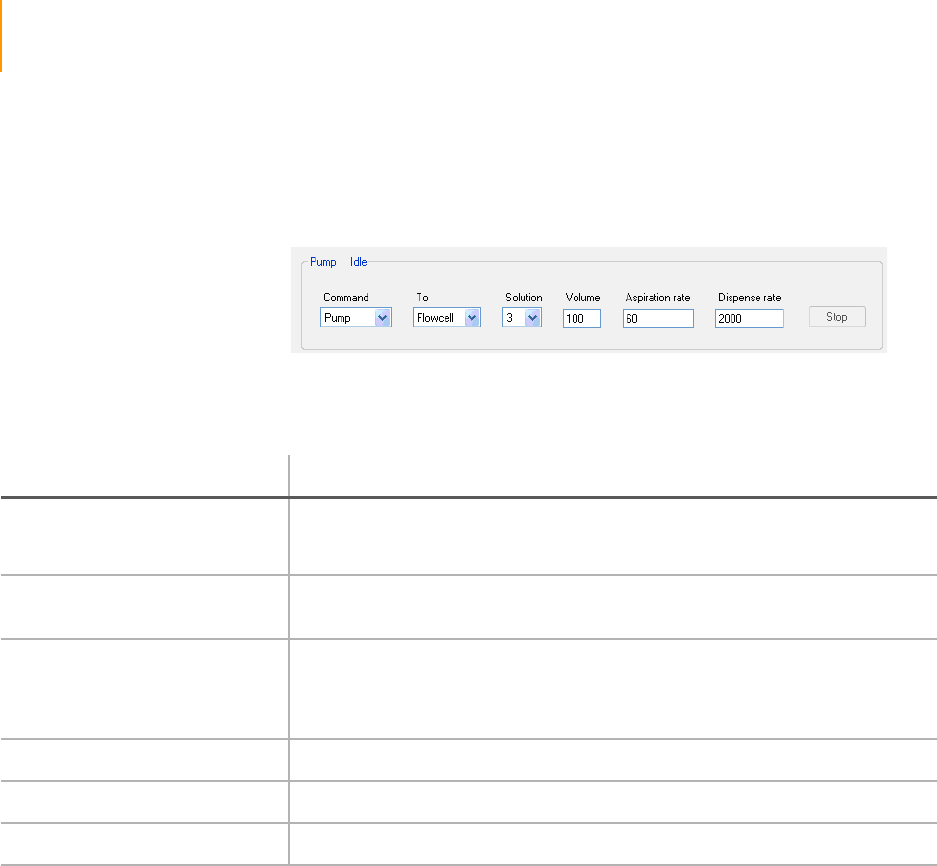
Task: Click the Idle status text
Action: (359, 262)
